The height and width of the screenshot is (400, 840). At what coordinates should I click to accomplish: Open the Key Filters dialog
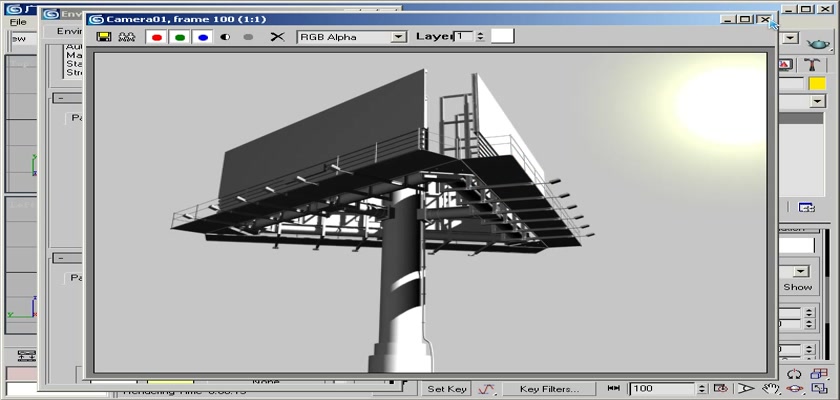click(549, 388)
